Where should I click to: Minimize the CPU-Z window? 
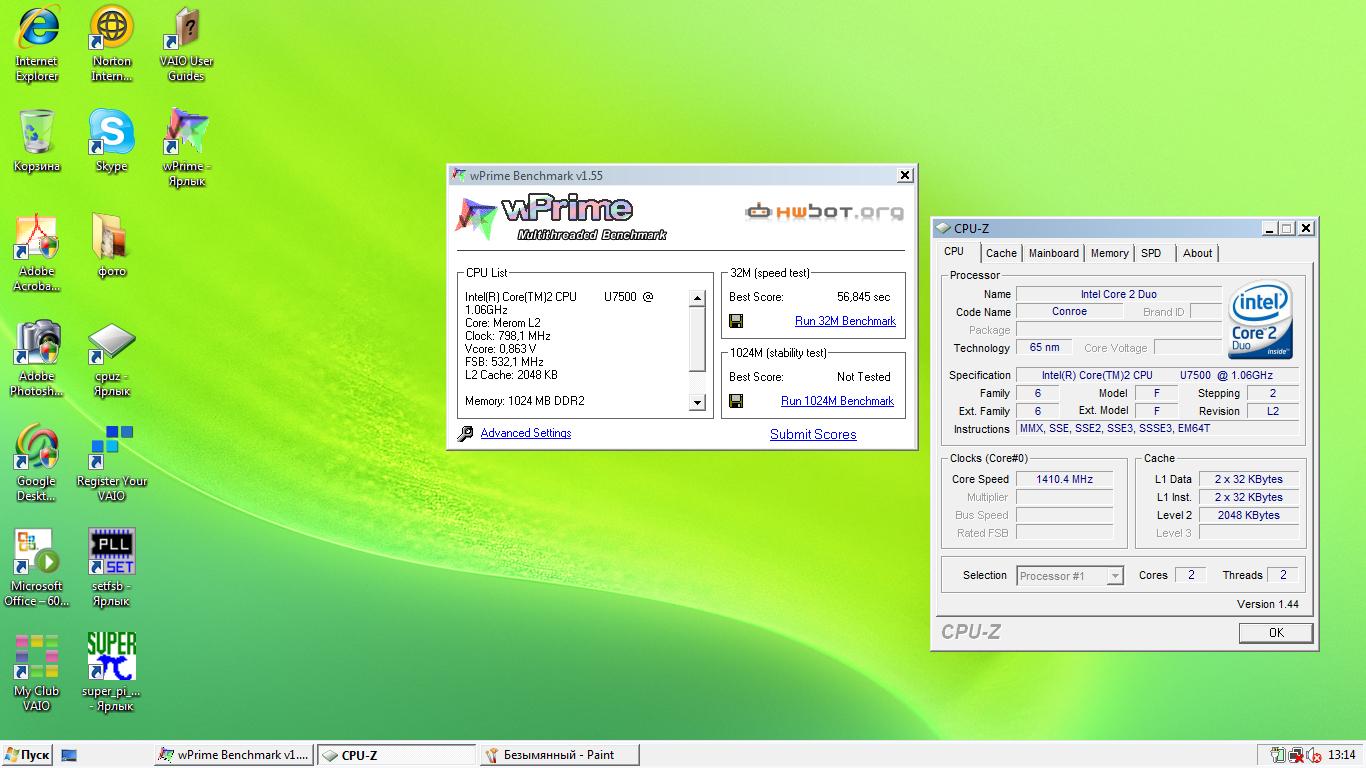point(1269,228)
